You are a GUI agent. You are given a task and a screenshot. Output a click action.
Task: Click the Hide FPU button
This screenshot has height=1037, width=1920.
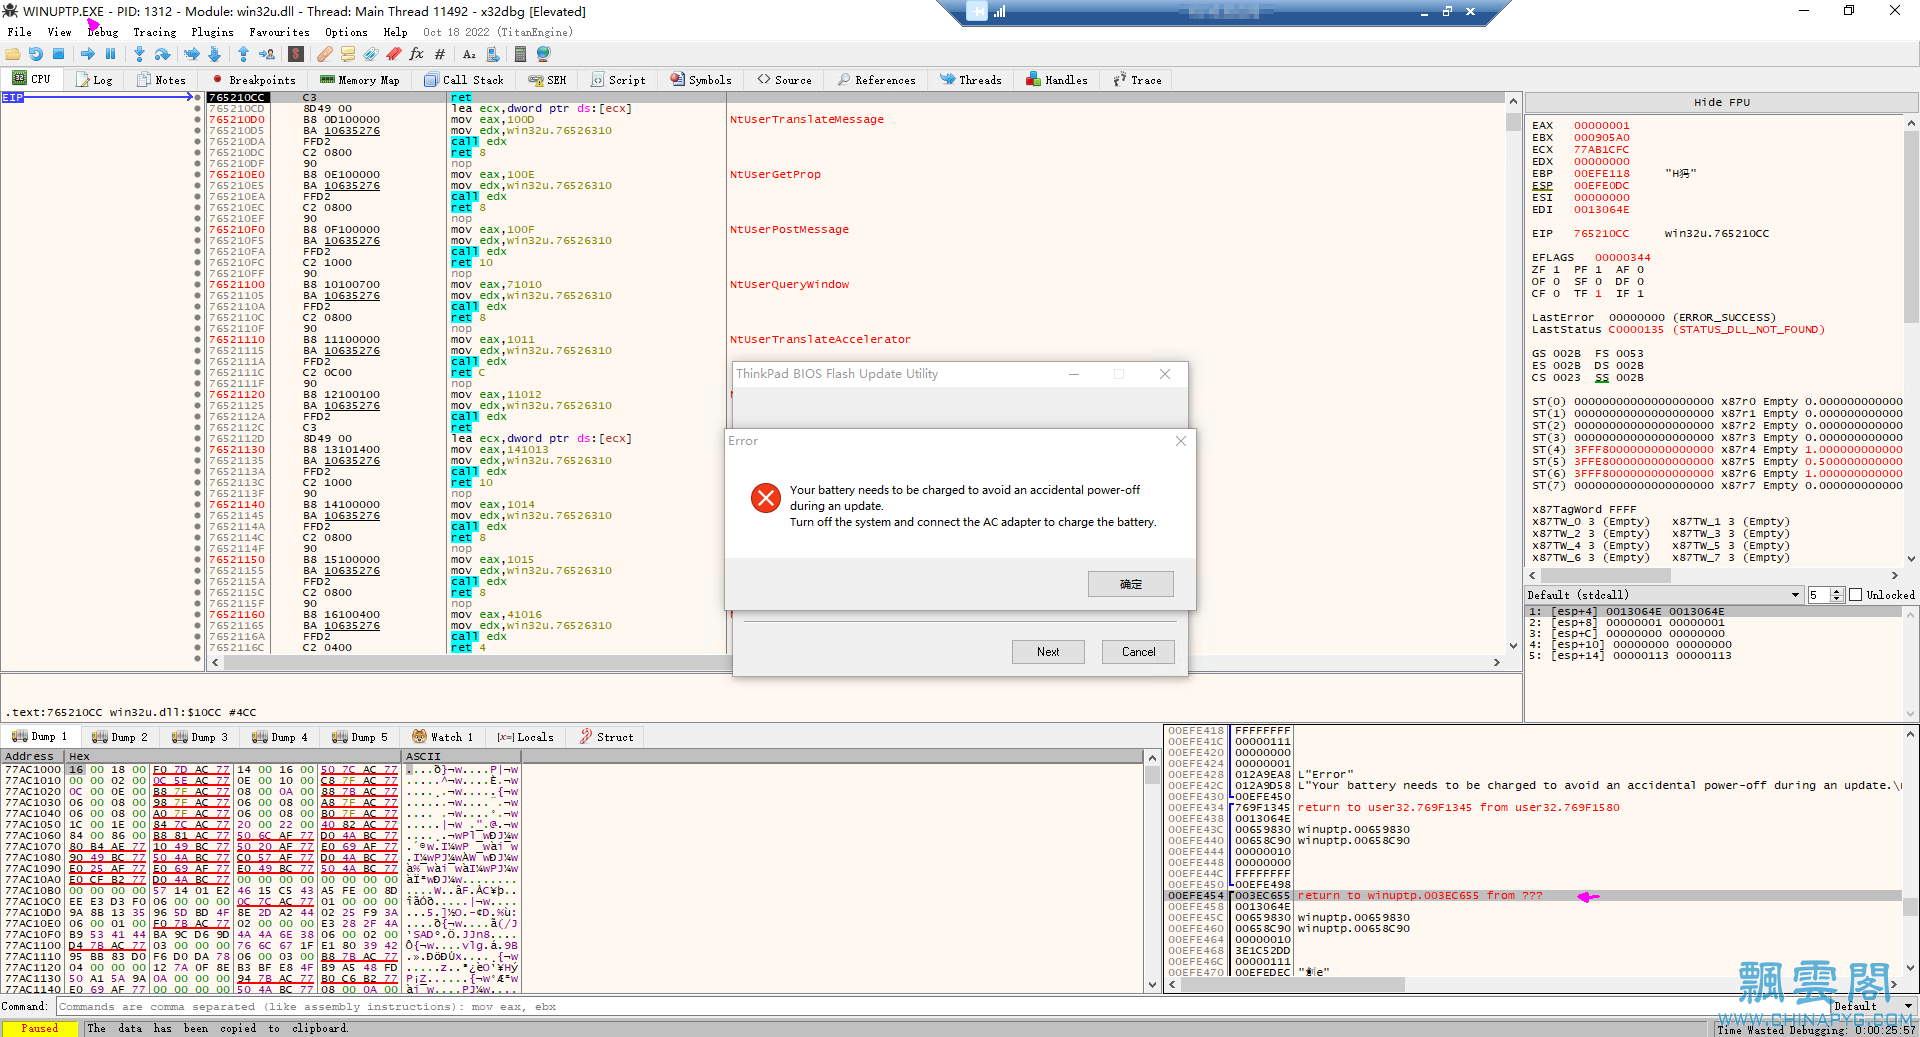[x=1722, y=102]
